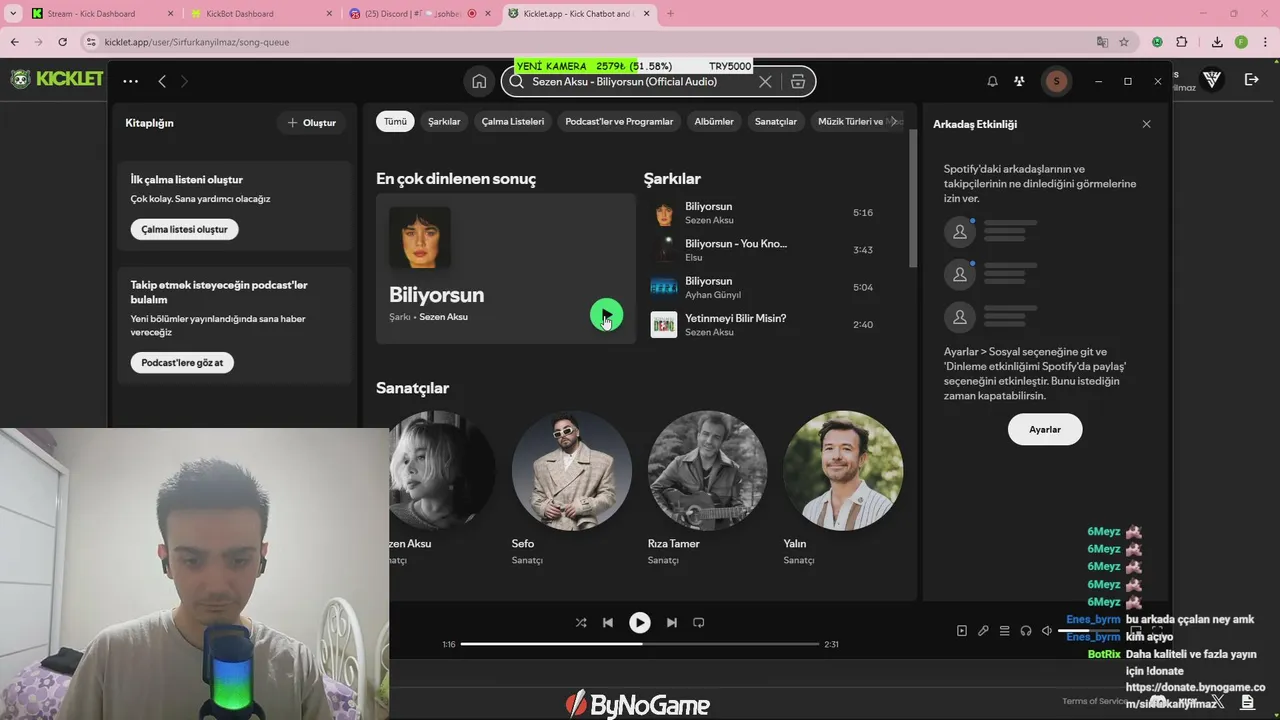Show more filter chips with right arrow
This screenshot has width=1280, height=720.
pyautogui.click(x=894, y=121)
